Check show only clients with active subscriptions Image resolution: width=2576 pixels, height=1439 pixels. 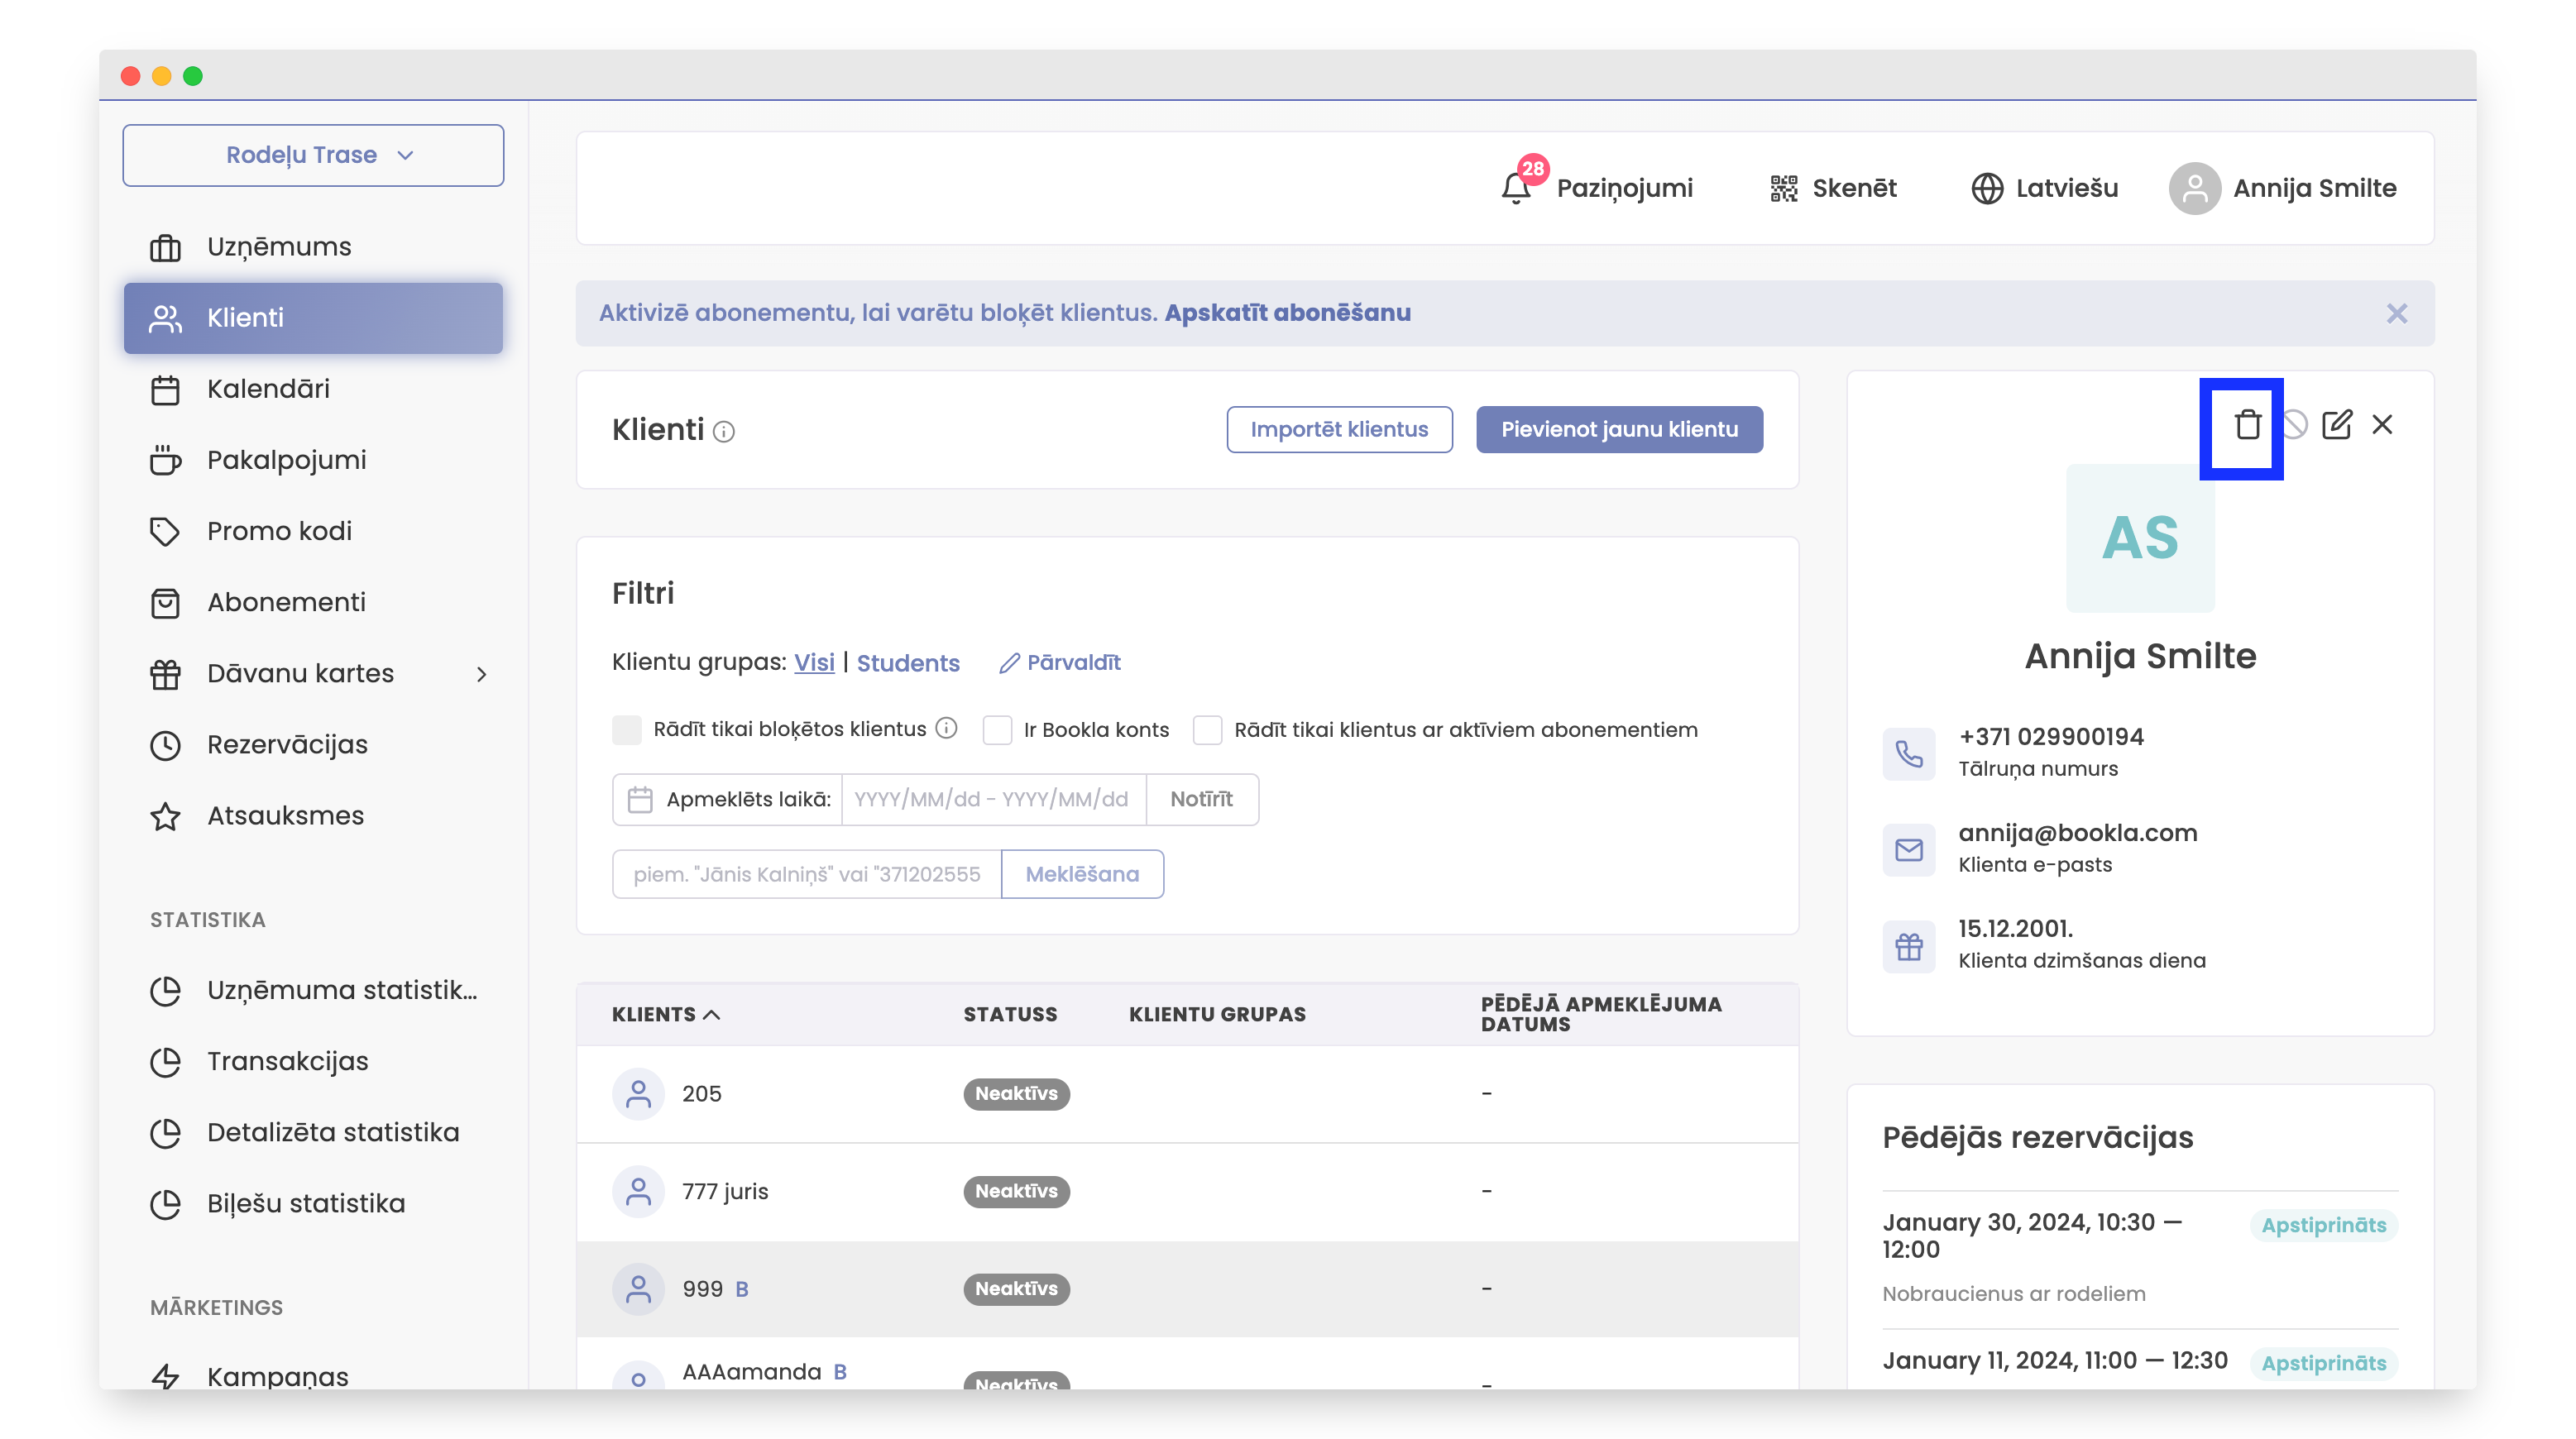(x=1207, y=730)
